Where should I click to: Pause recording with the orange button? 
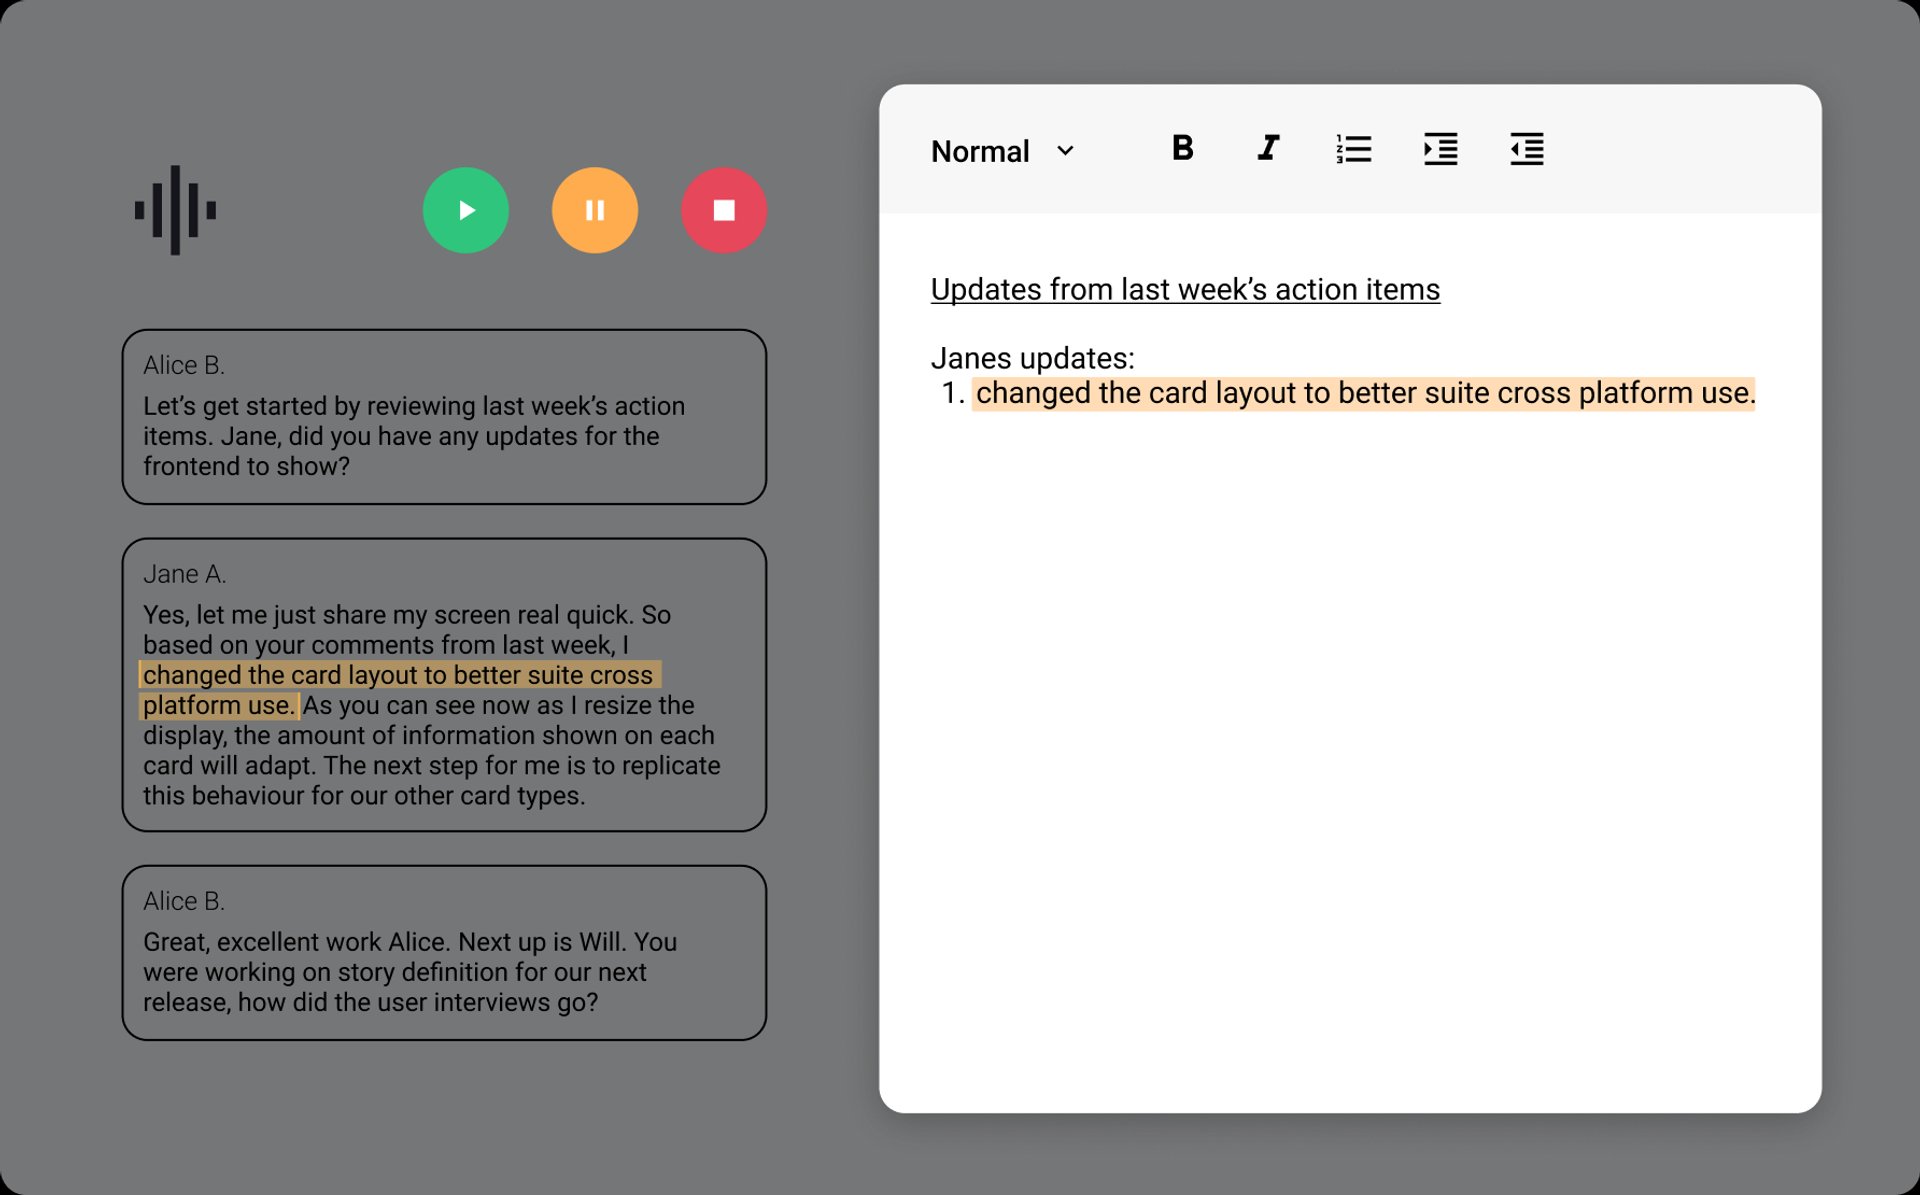(594, 210)
